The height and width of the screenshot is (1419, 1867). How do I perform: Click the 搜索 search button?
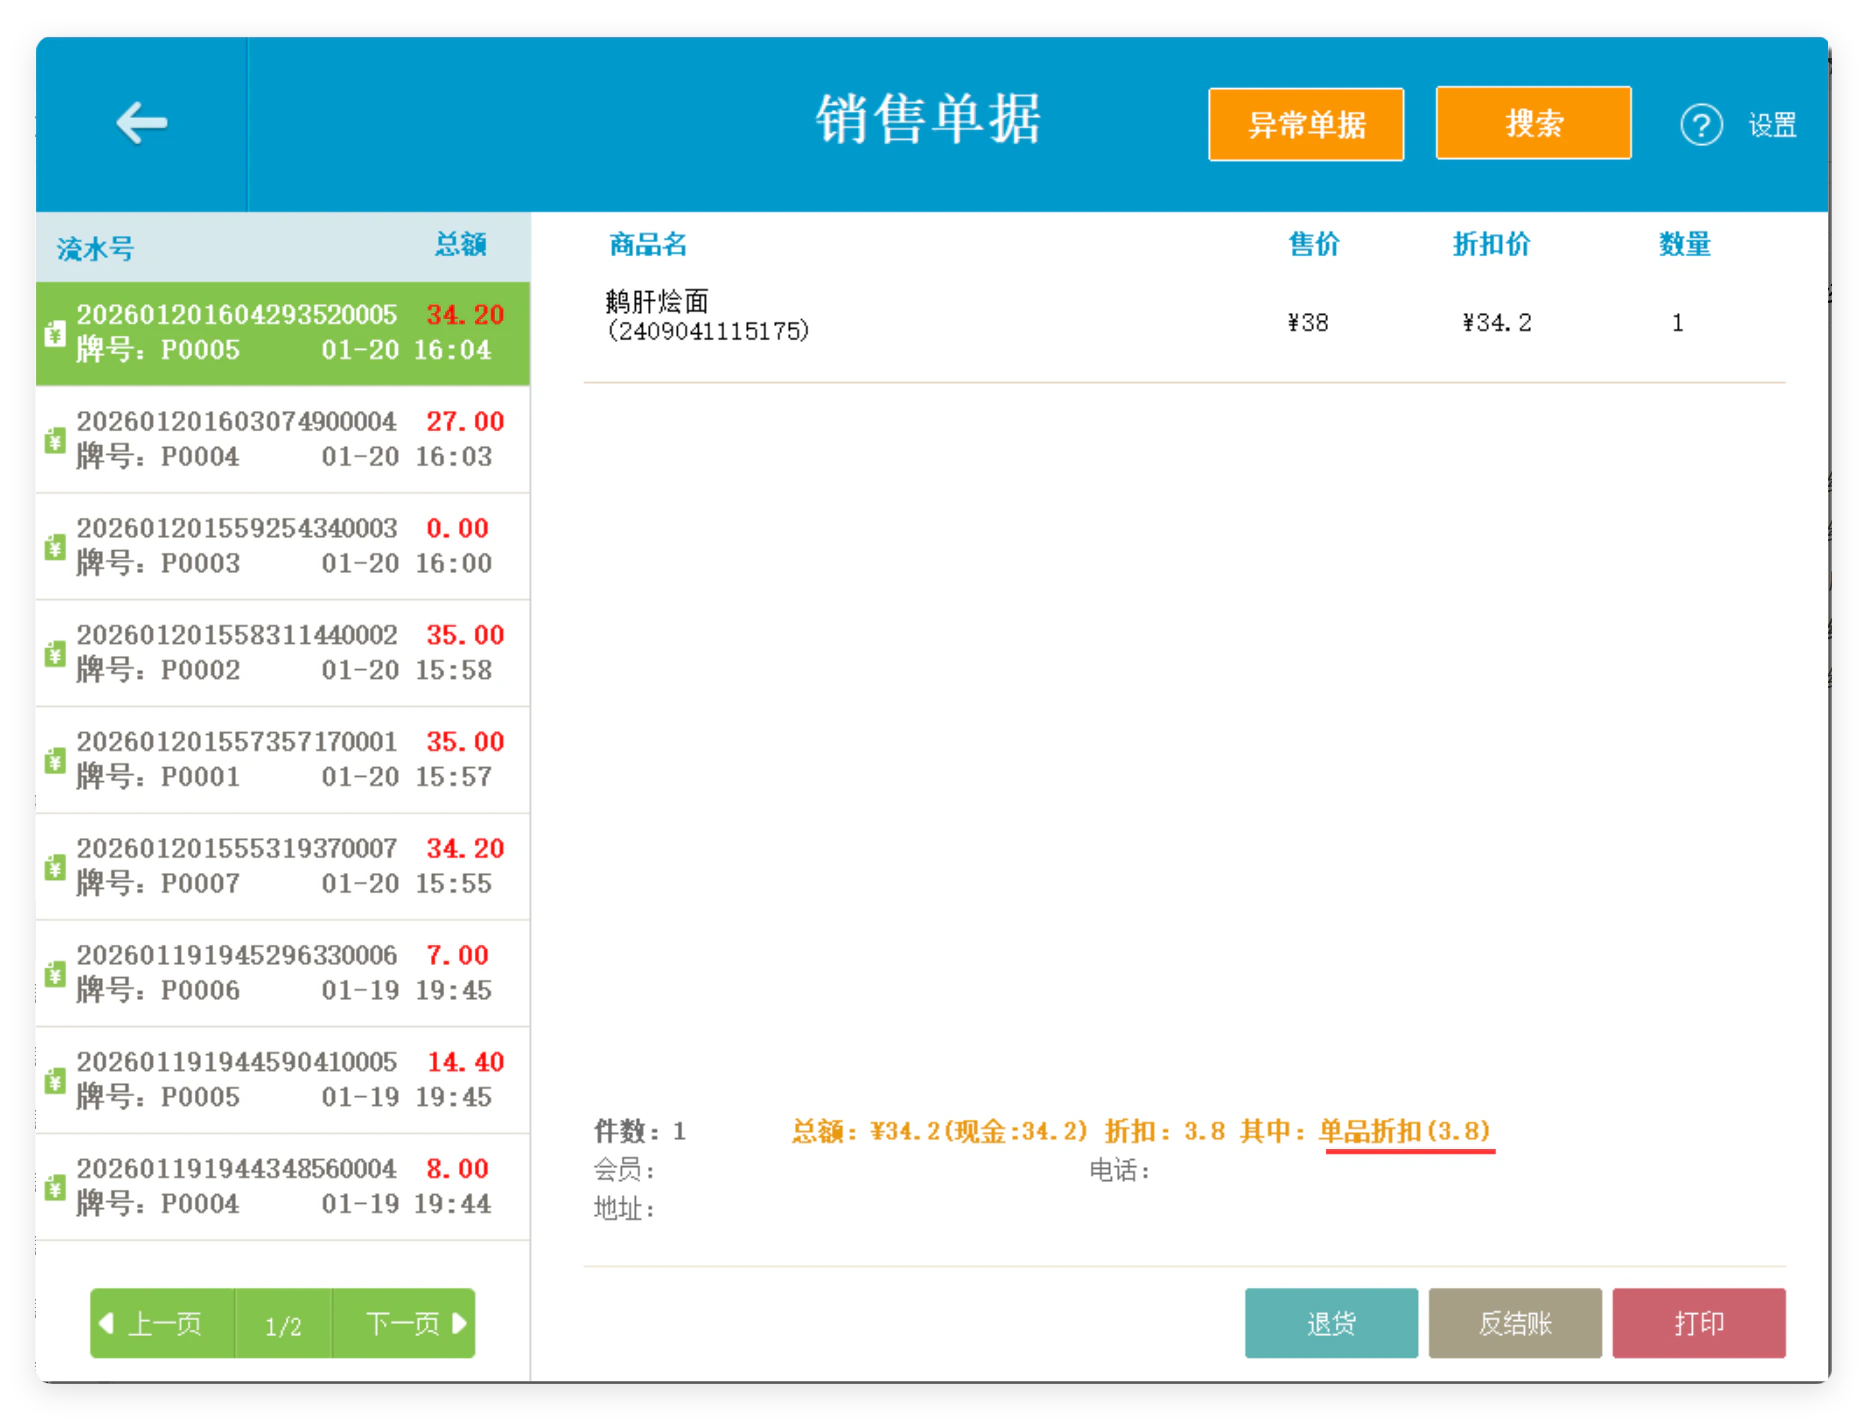click(x=1533, y=123)
